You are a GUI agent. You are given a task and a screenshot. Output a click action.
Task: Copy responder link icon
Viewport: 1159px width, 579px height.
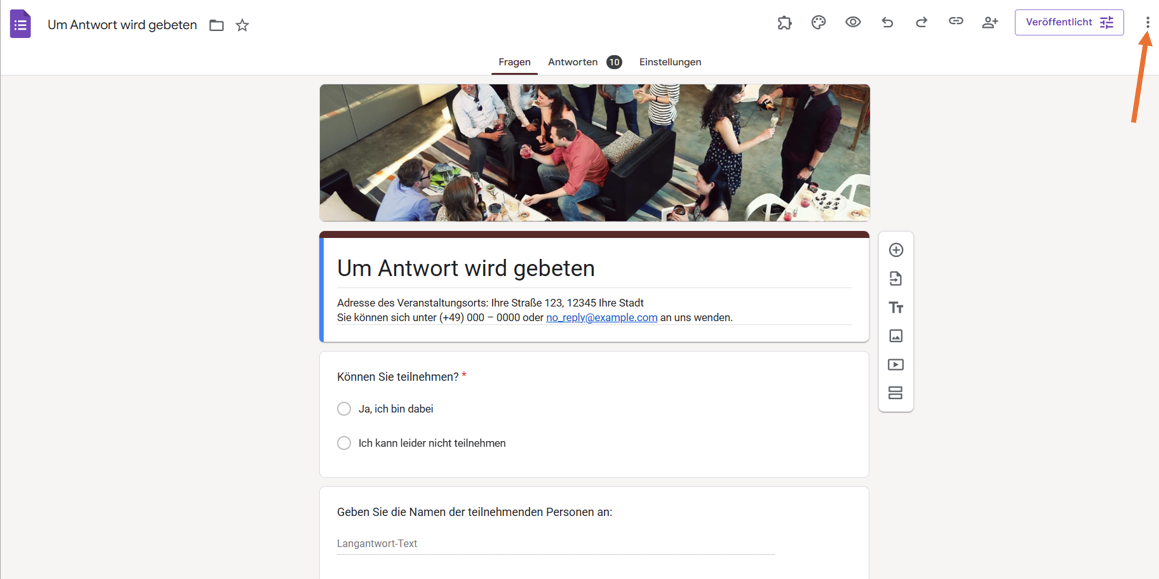click(x=956, y=22)
